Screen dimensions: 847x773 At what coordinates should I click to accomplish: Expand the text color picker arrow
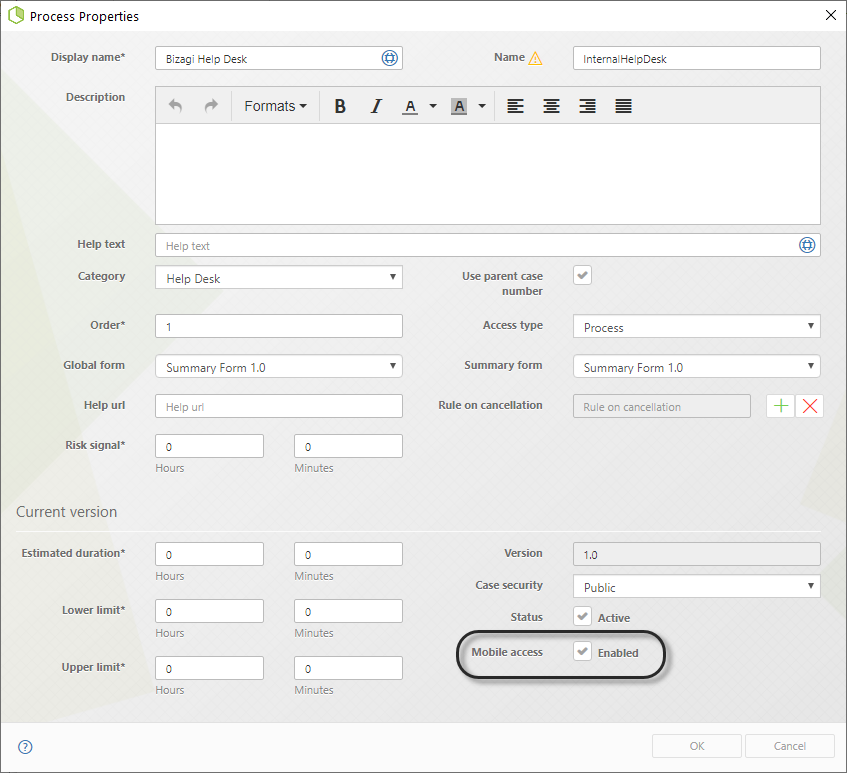433,106
